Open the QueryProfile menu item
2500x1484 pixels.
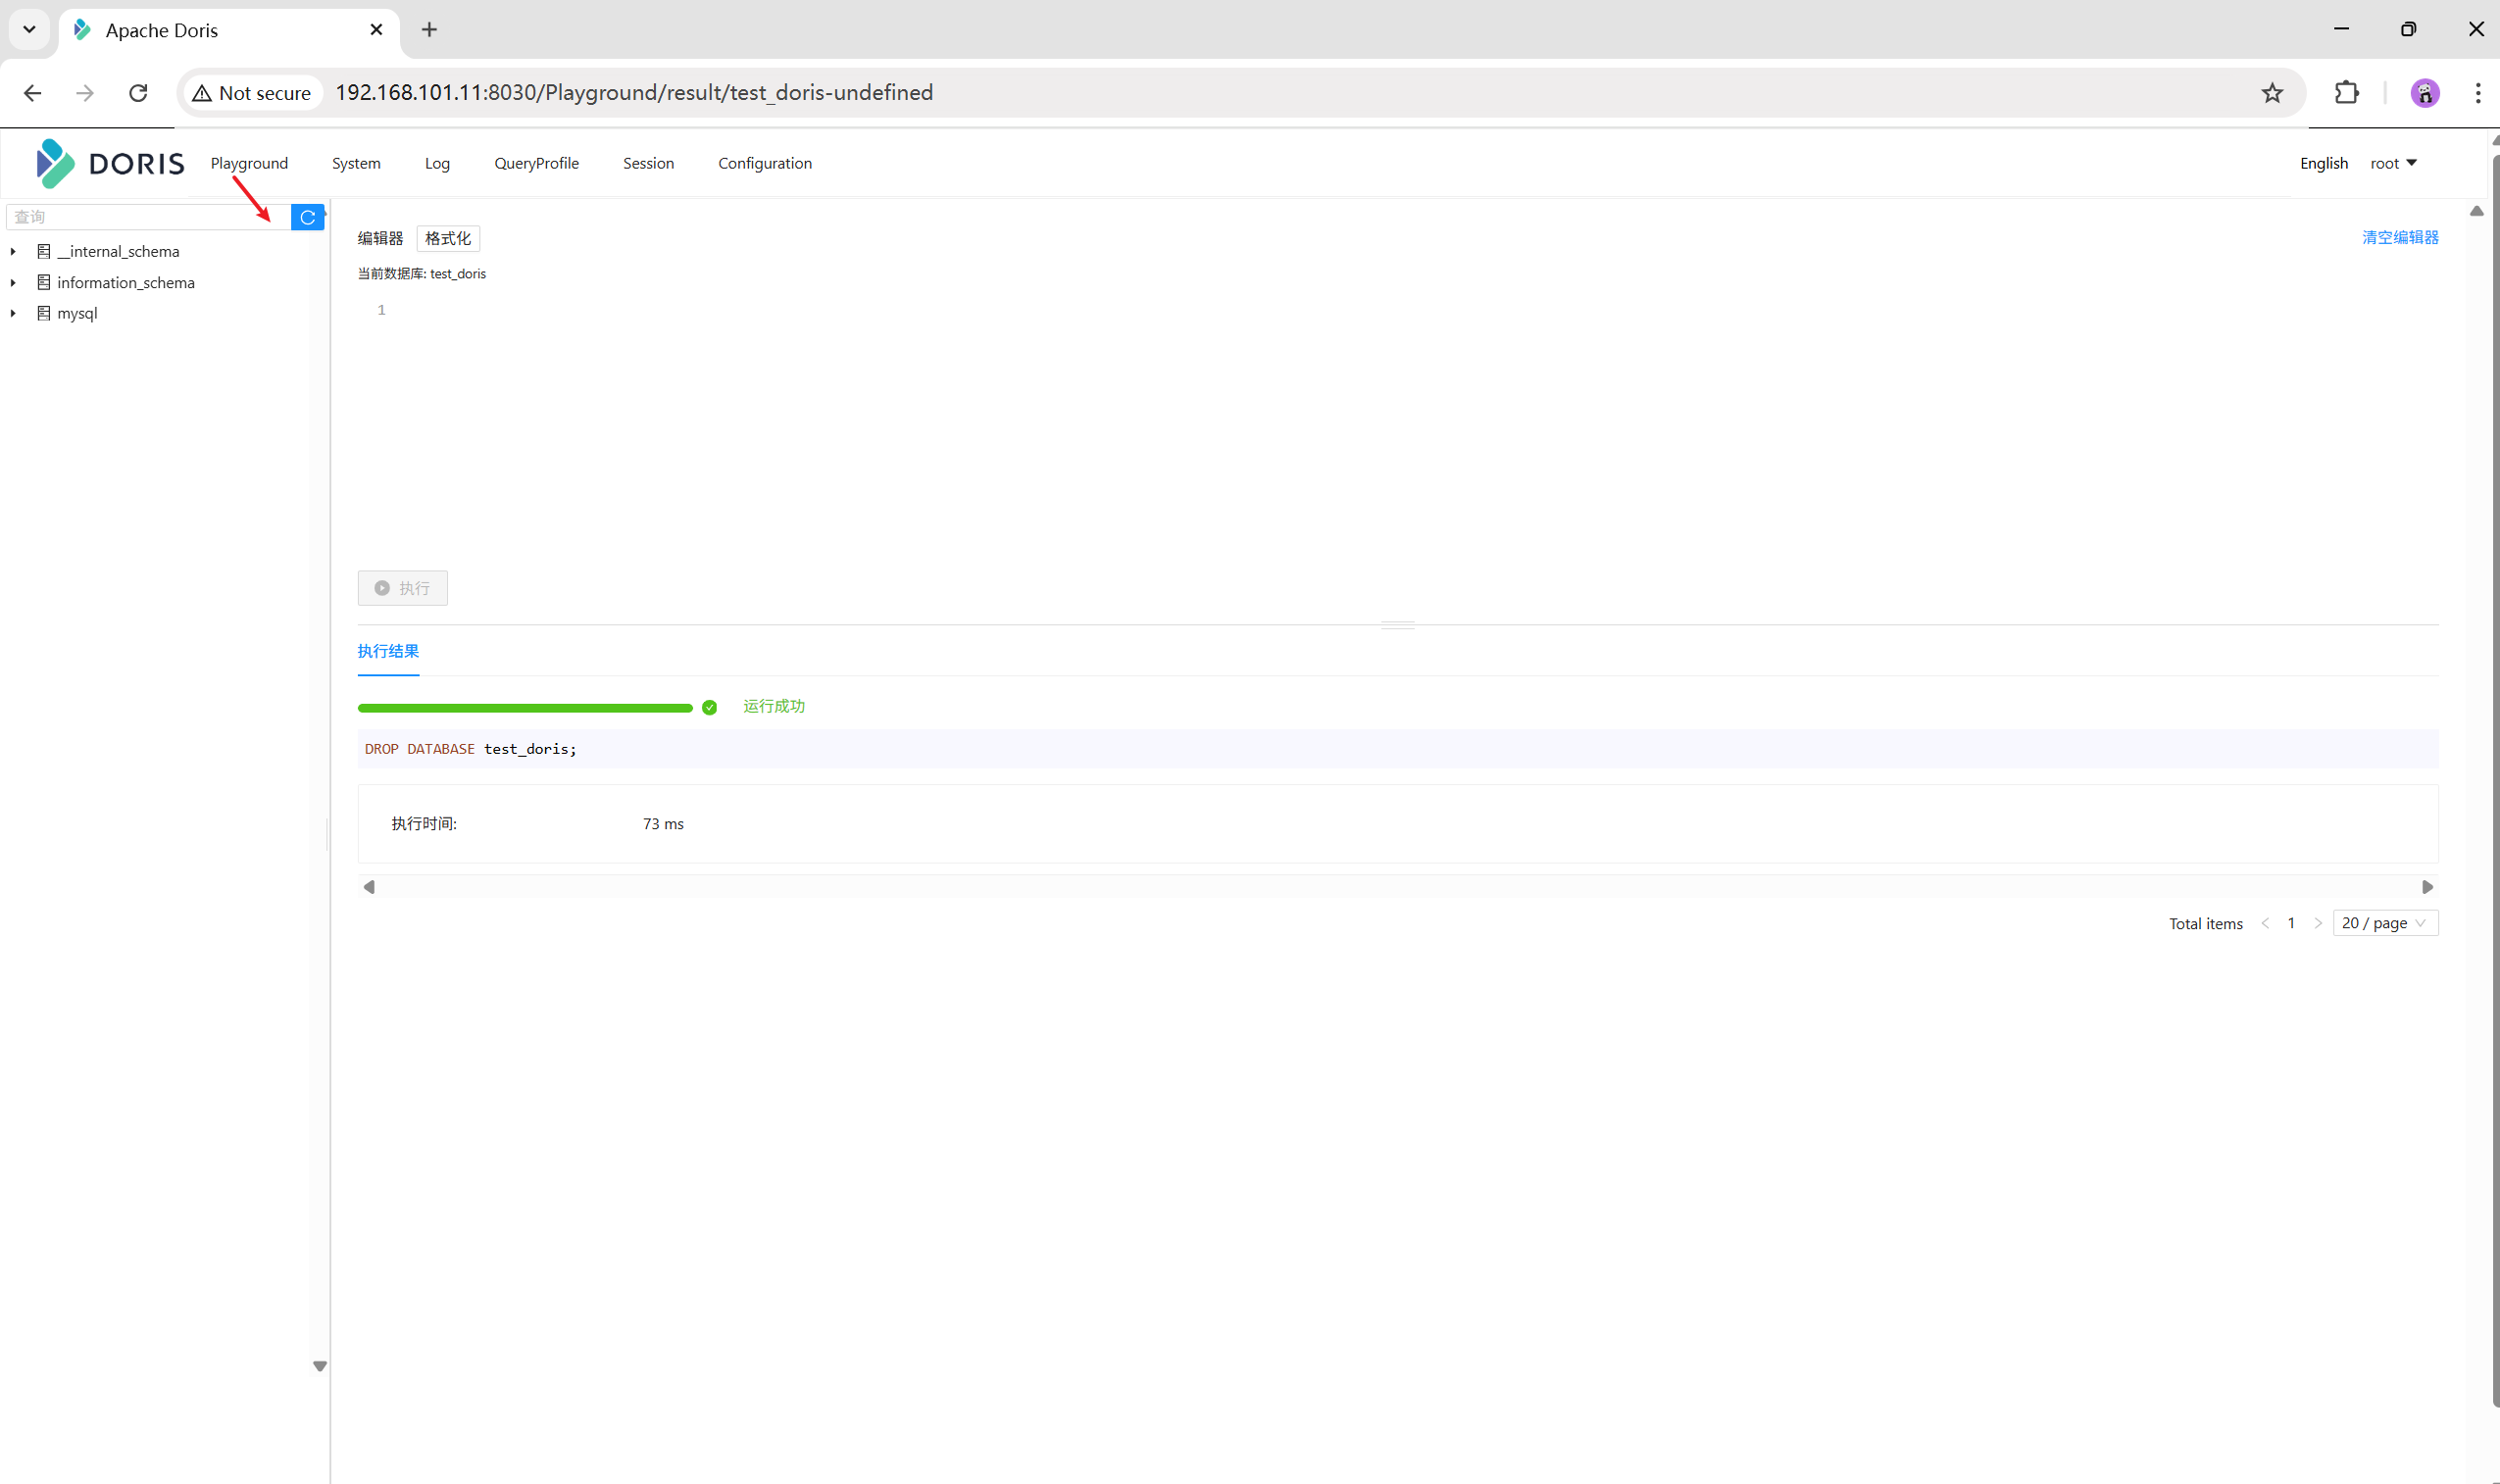pos(536,163)
